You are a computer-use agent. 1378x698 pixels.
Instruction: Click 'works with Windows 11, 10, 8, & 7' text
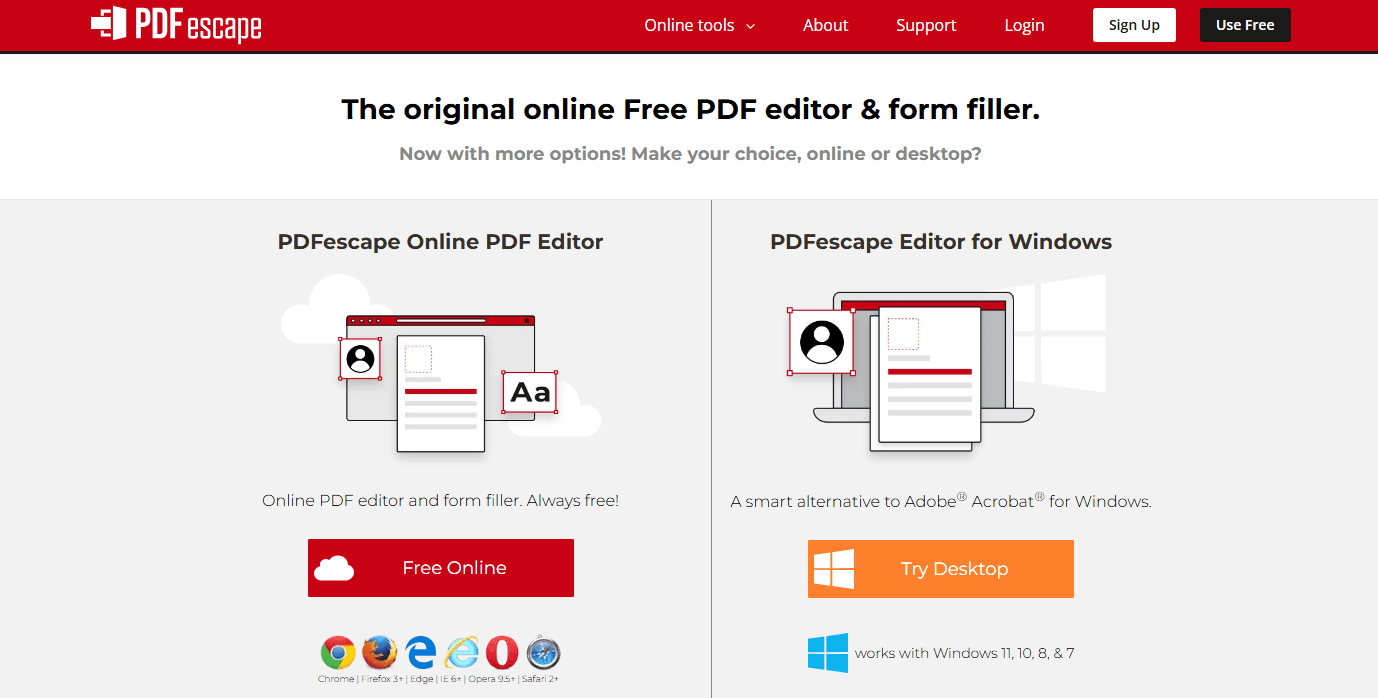pos(965,653)
